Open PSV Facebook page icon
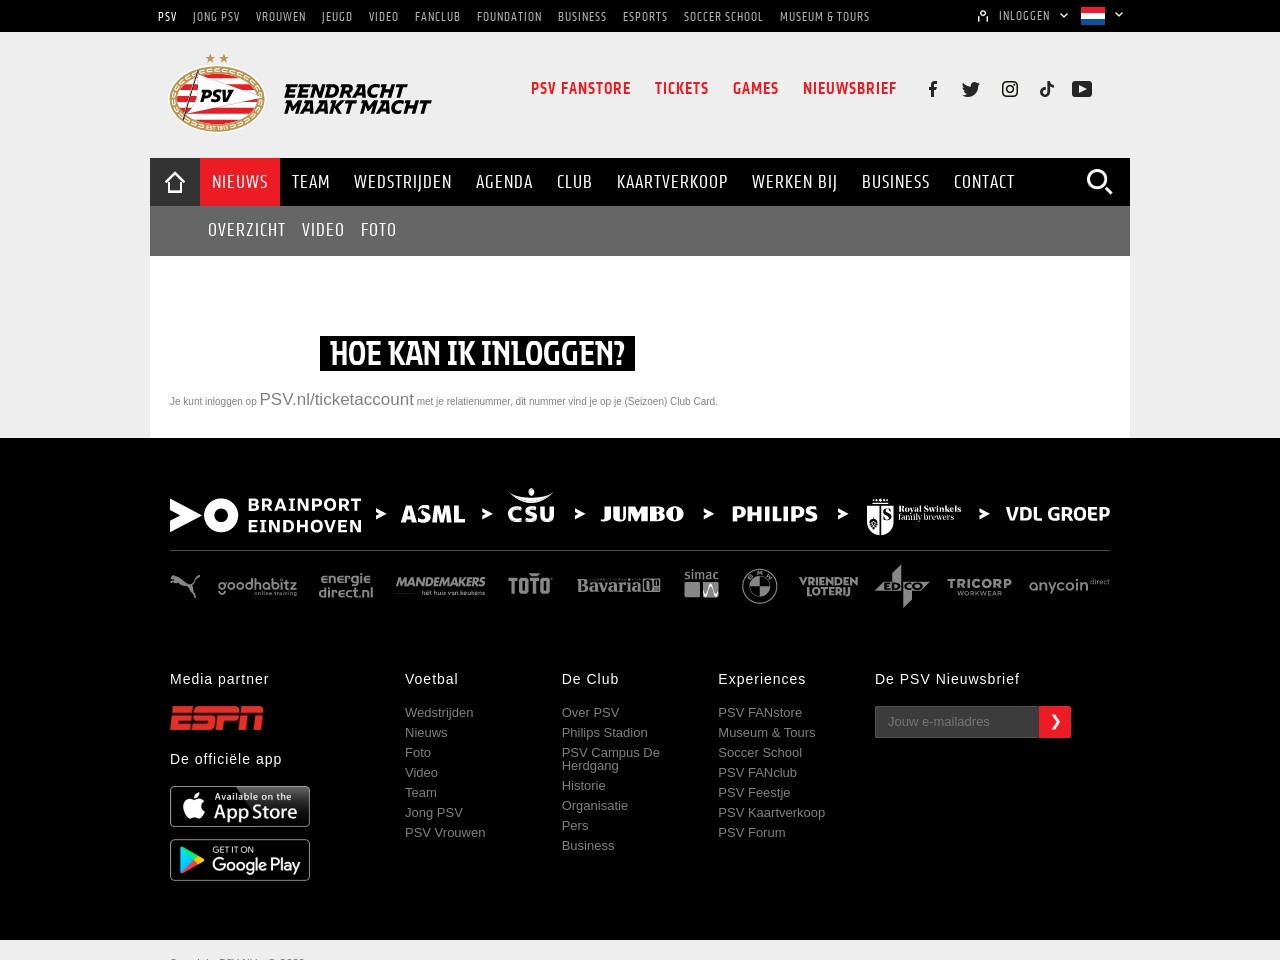Screen dimensions: 1280x960 pyautogui.click(x=932, y=89)
